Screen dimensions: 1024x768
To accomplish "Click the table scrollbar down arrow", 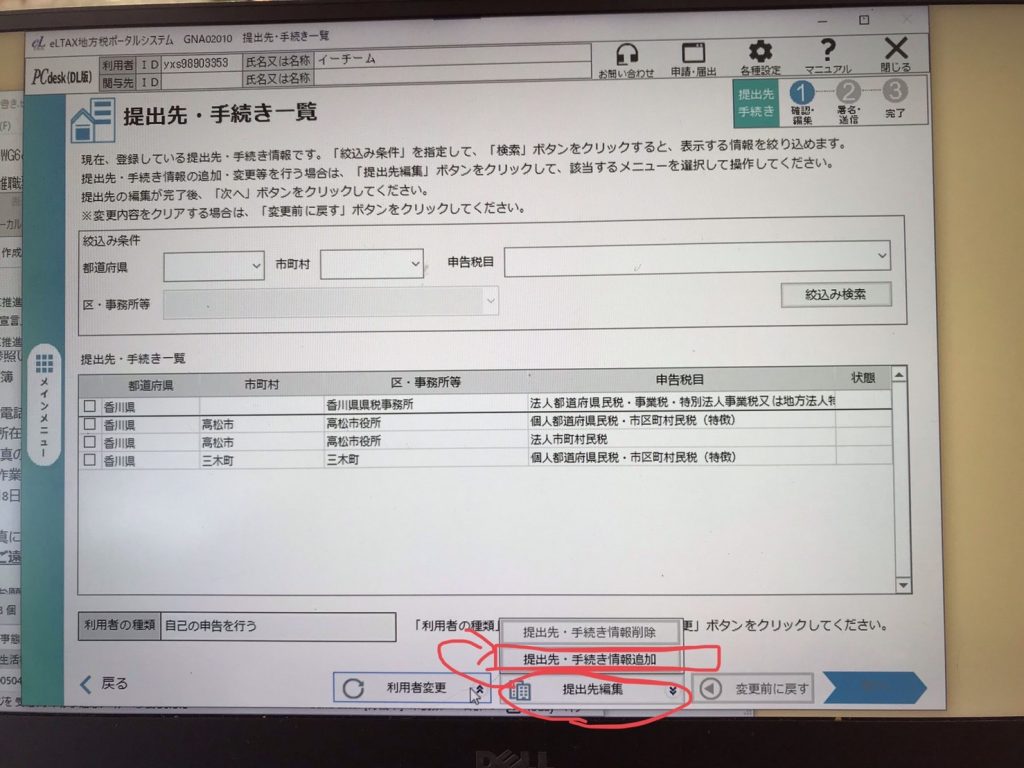I will coord(903,585).
